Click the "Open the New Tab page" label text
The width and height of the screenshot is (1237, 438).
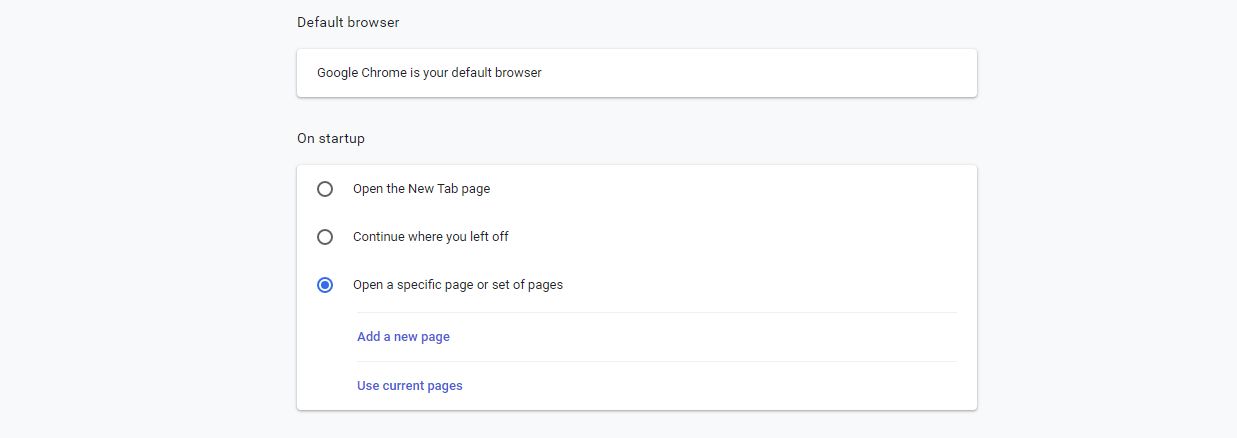tap(421, 189)
